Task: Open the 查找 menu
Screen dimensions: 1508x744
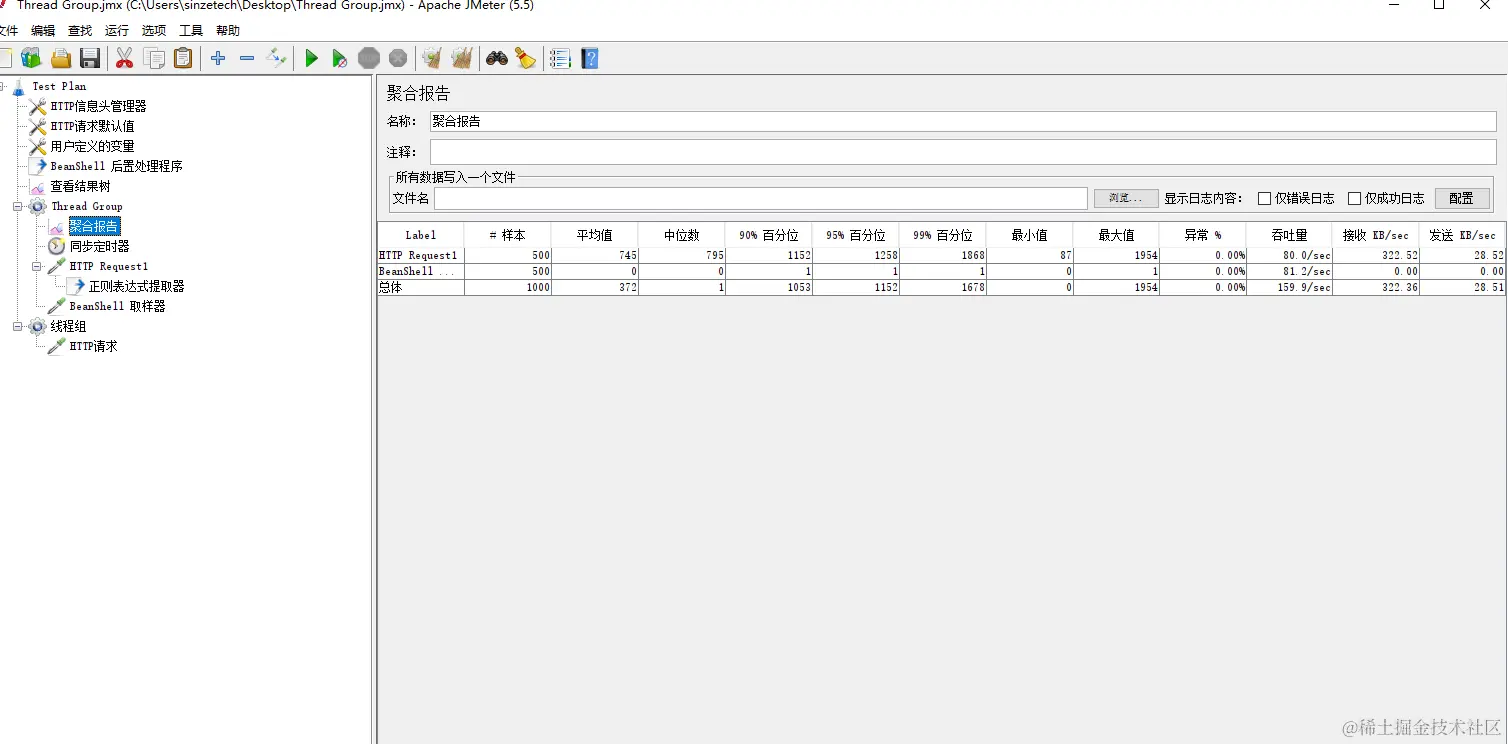Action: (x=80, y=31)
